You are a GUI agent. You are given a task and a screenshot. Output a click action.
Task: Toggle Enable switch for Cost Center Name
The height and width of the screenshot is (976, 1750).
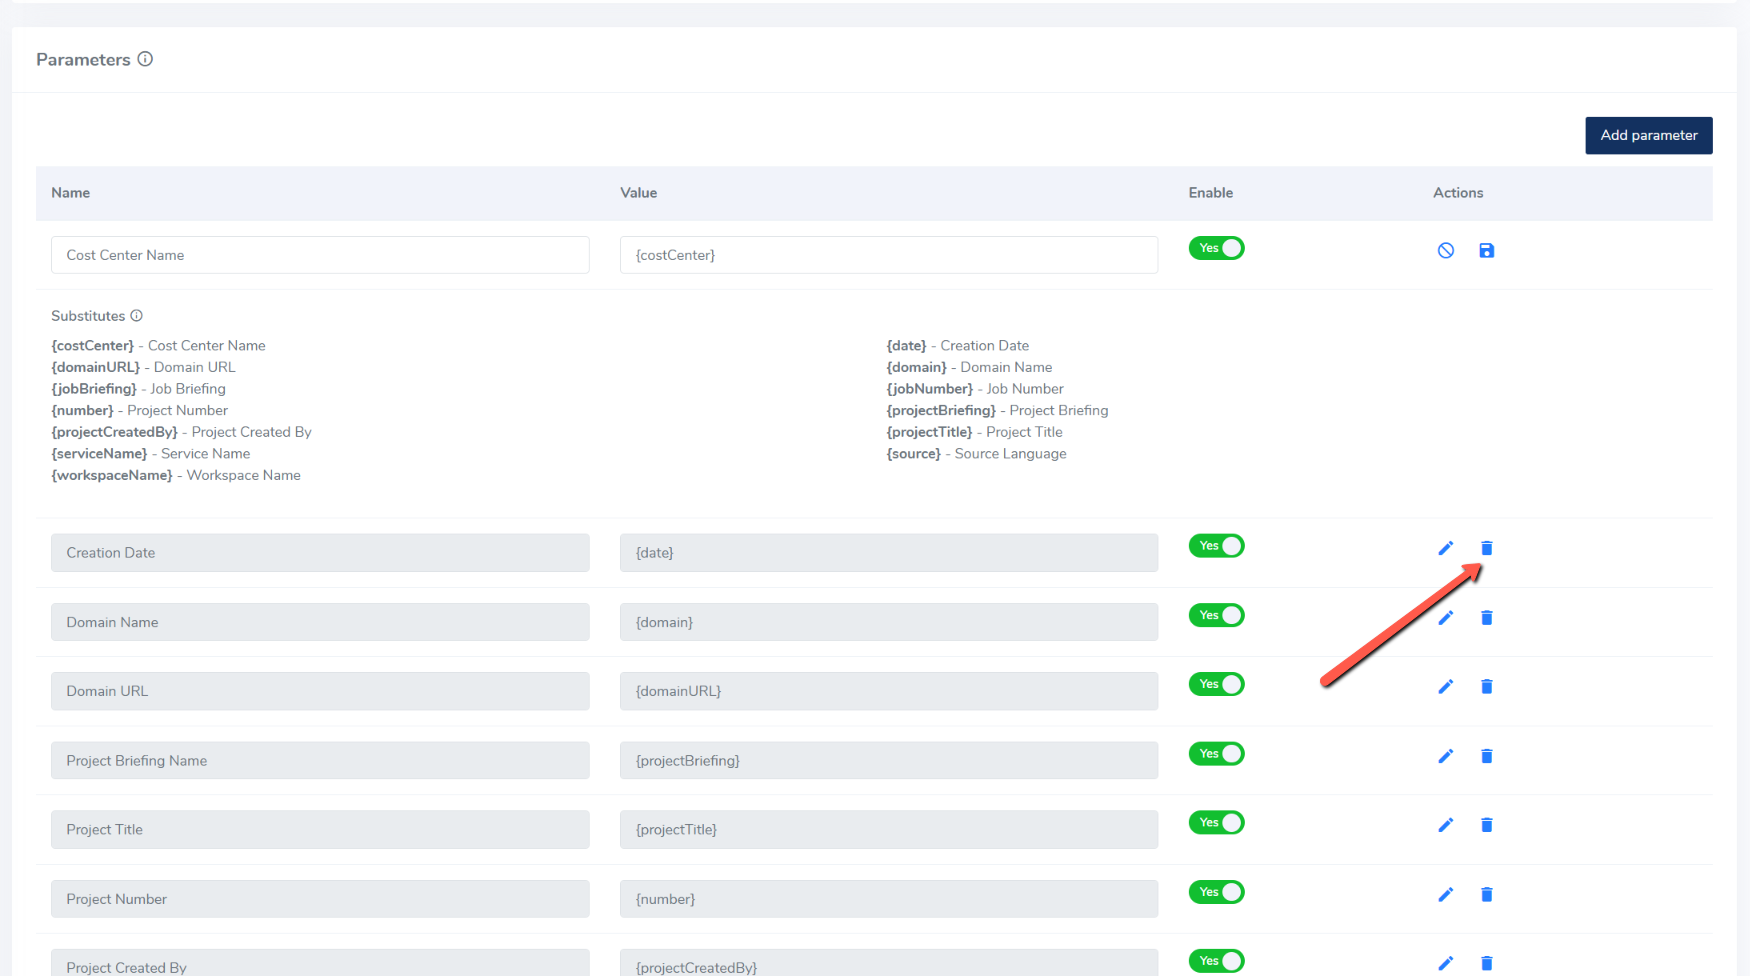[x=1216, y=248]
